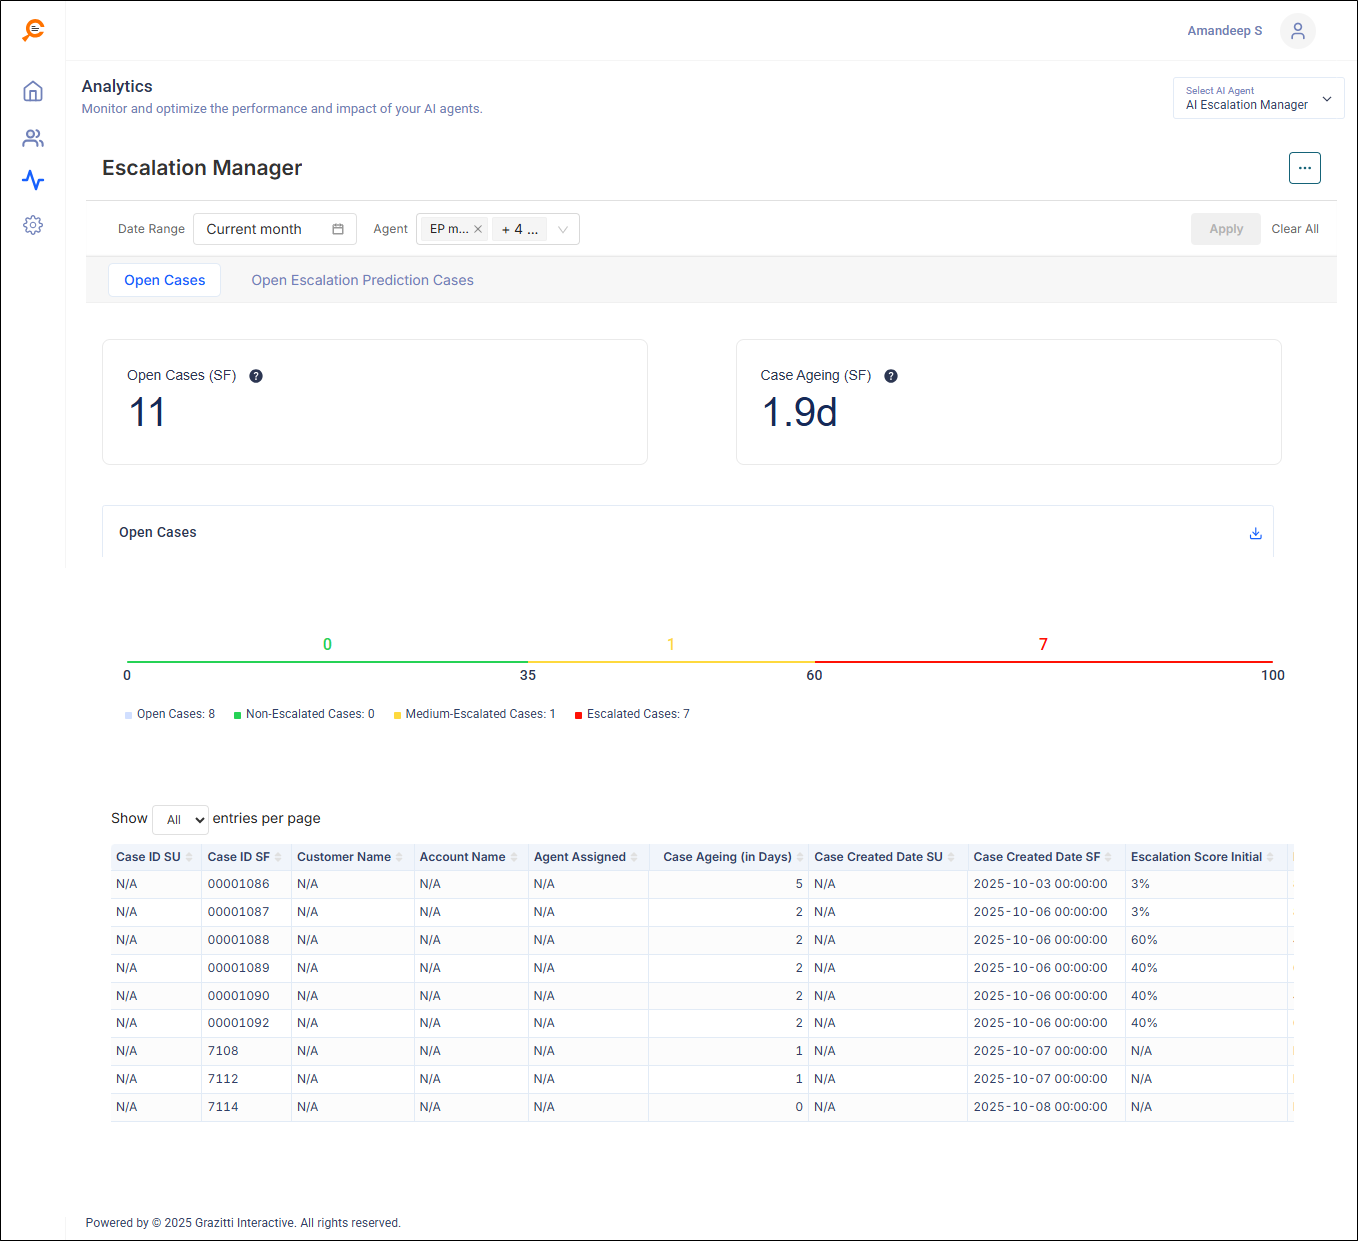Image resolution: width=1358 pixels, height=1241 pixels.
Task: Select the Analytics pulse icon in sidebar
Action: click(x=33, y=181)
